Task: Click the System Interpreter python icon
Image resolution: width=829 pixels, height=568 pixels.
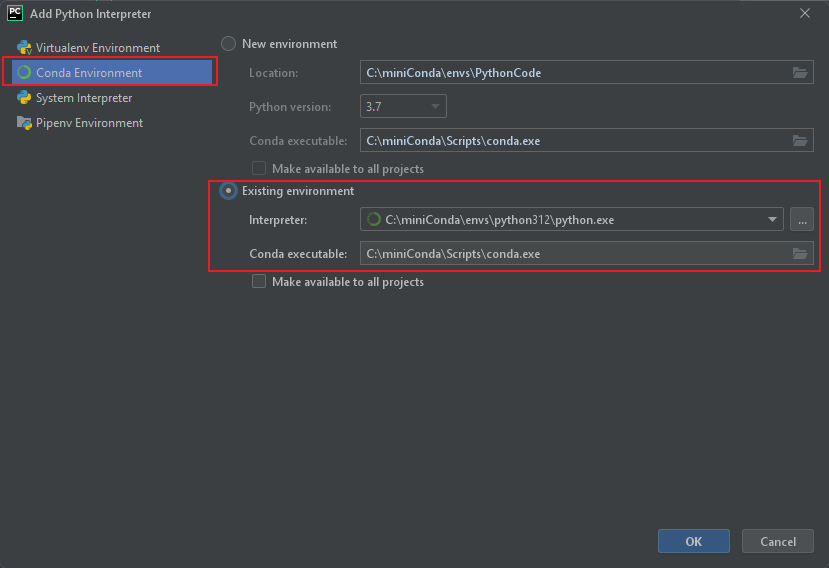Action: point(24,98)
